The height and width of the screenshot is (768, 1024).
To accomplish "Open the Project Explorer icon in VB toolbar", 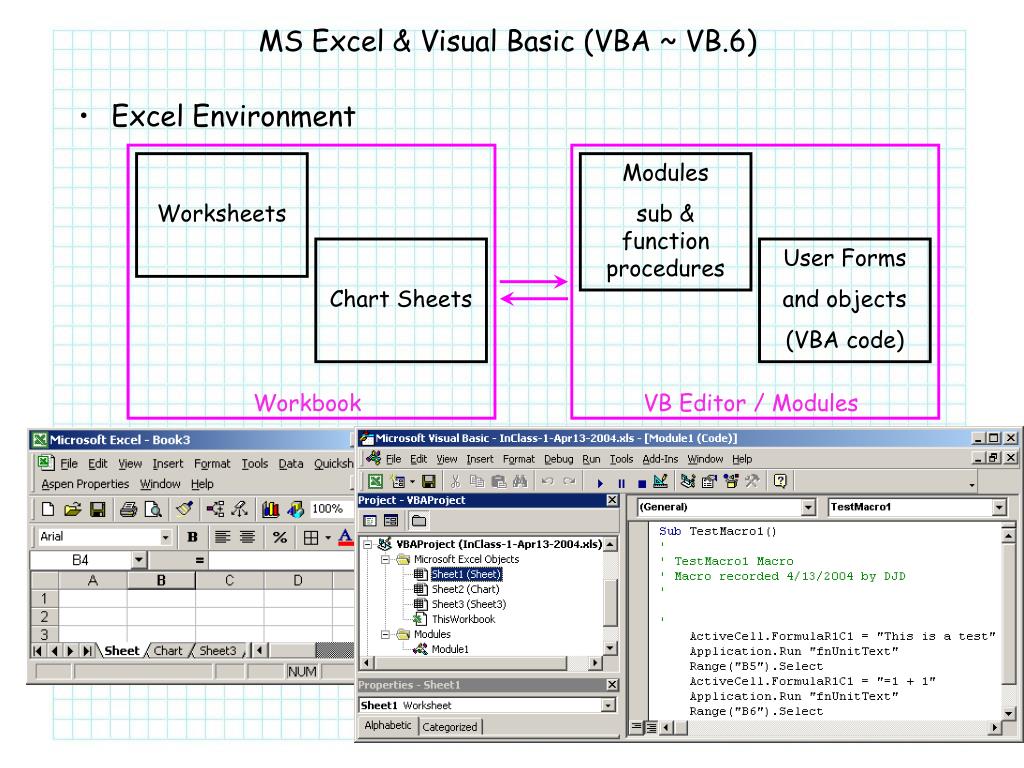I will coord(688,482).
